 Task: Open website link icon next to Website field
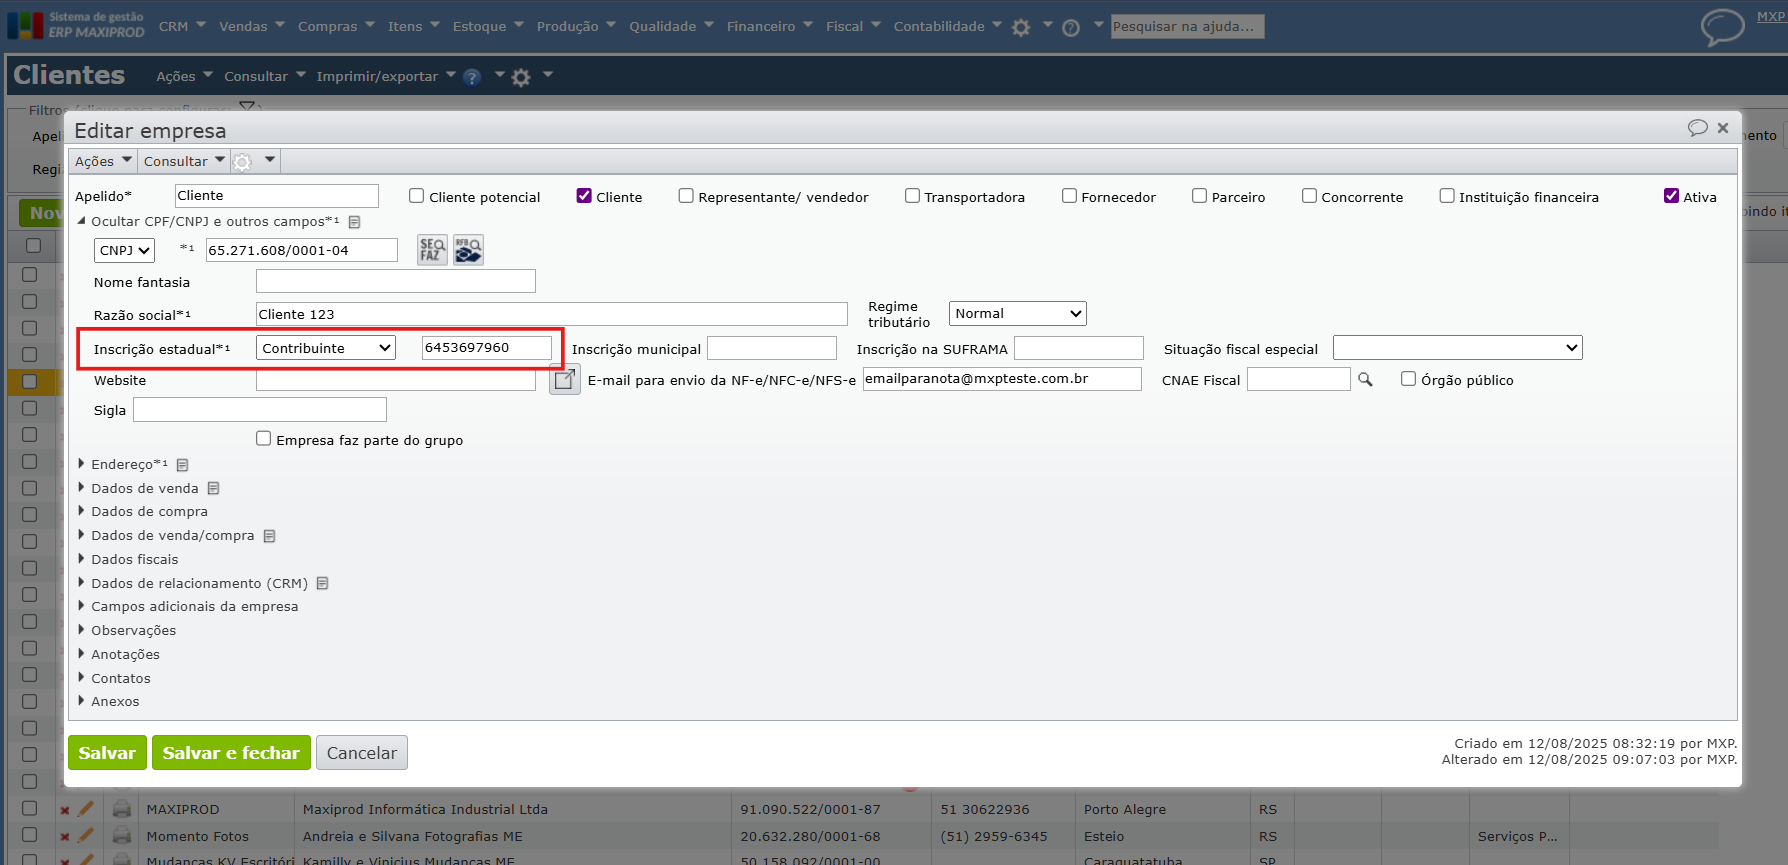565,379
